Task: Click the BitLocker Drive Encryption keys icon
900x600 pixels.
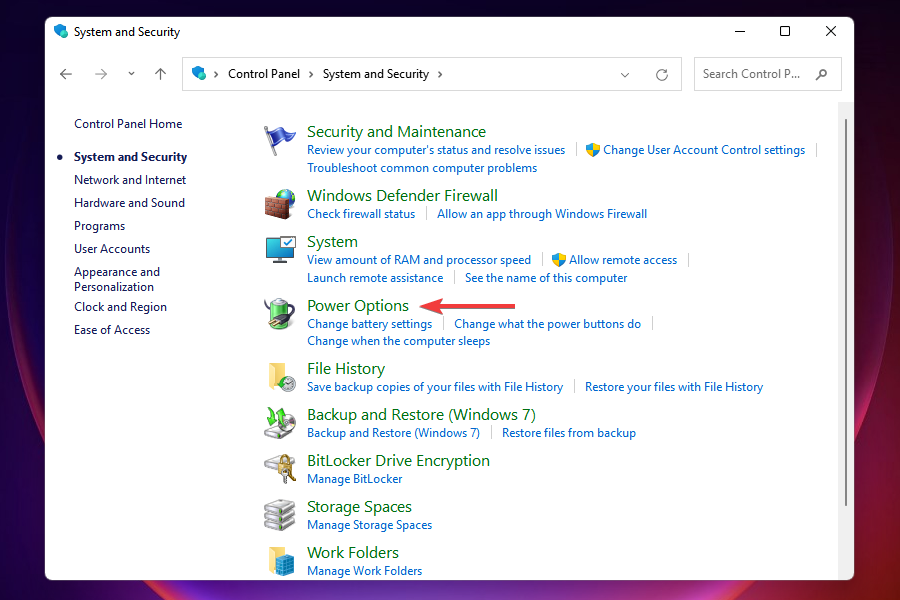Action: tap(280, 469)
